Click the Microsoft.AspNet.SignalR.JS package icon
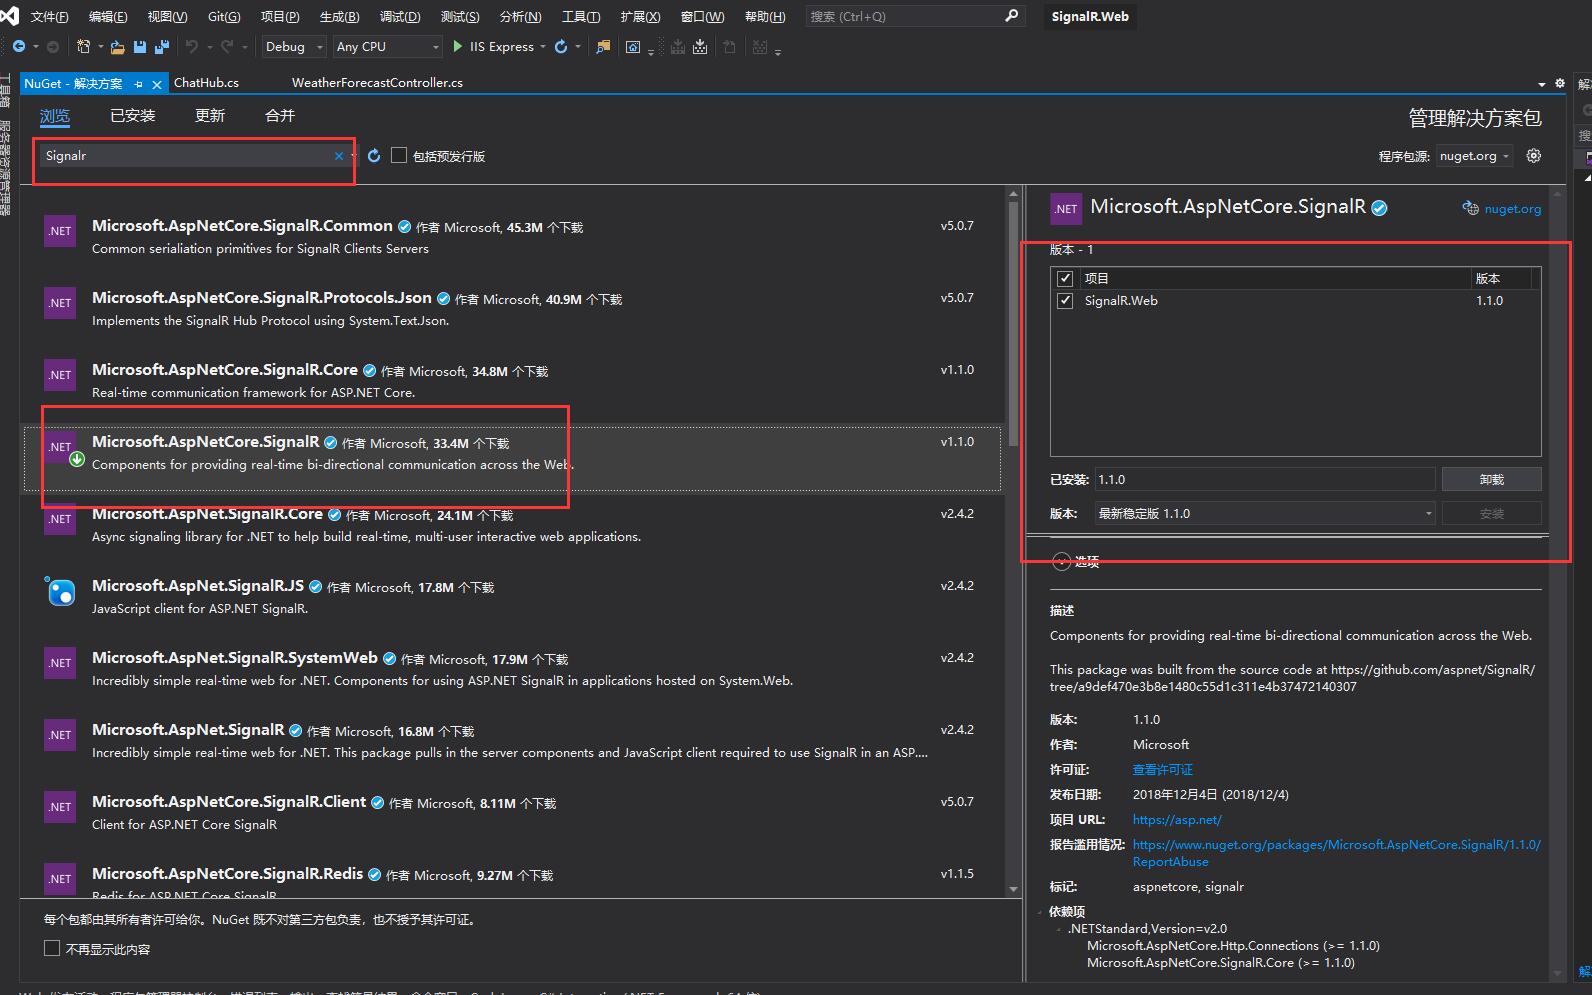 point(60,591)
